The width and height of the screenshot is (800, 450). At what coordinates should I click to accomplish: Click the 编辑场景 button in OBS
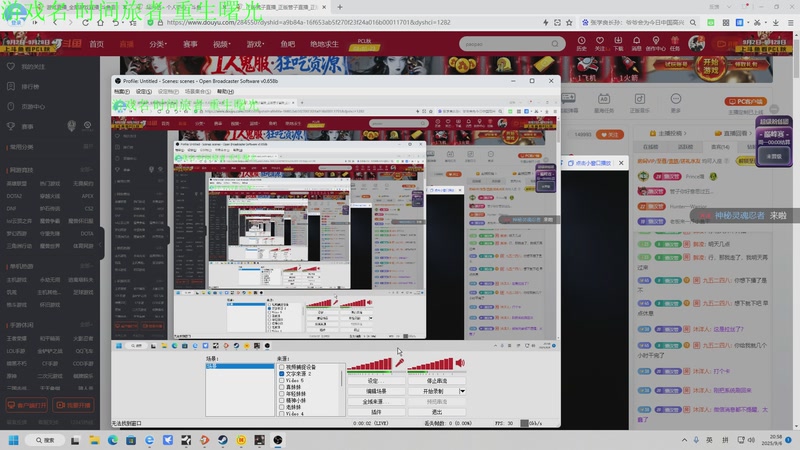point(376,391)
